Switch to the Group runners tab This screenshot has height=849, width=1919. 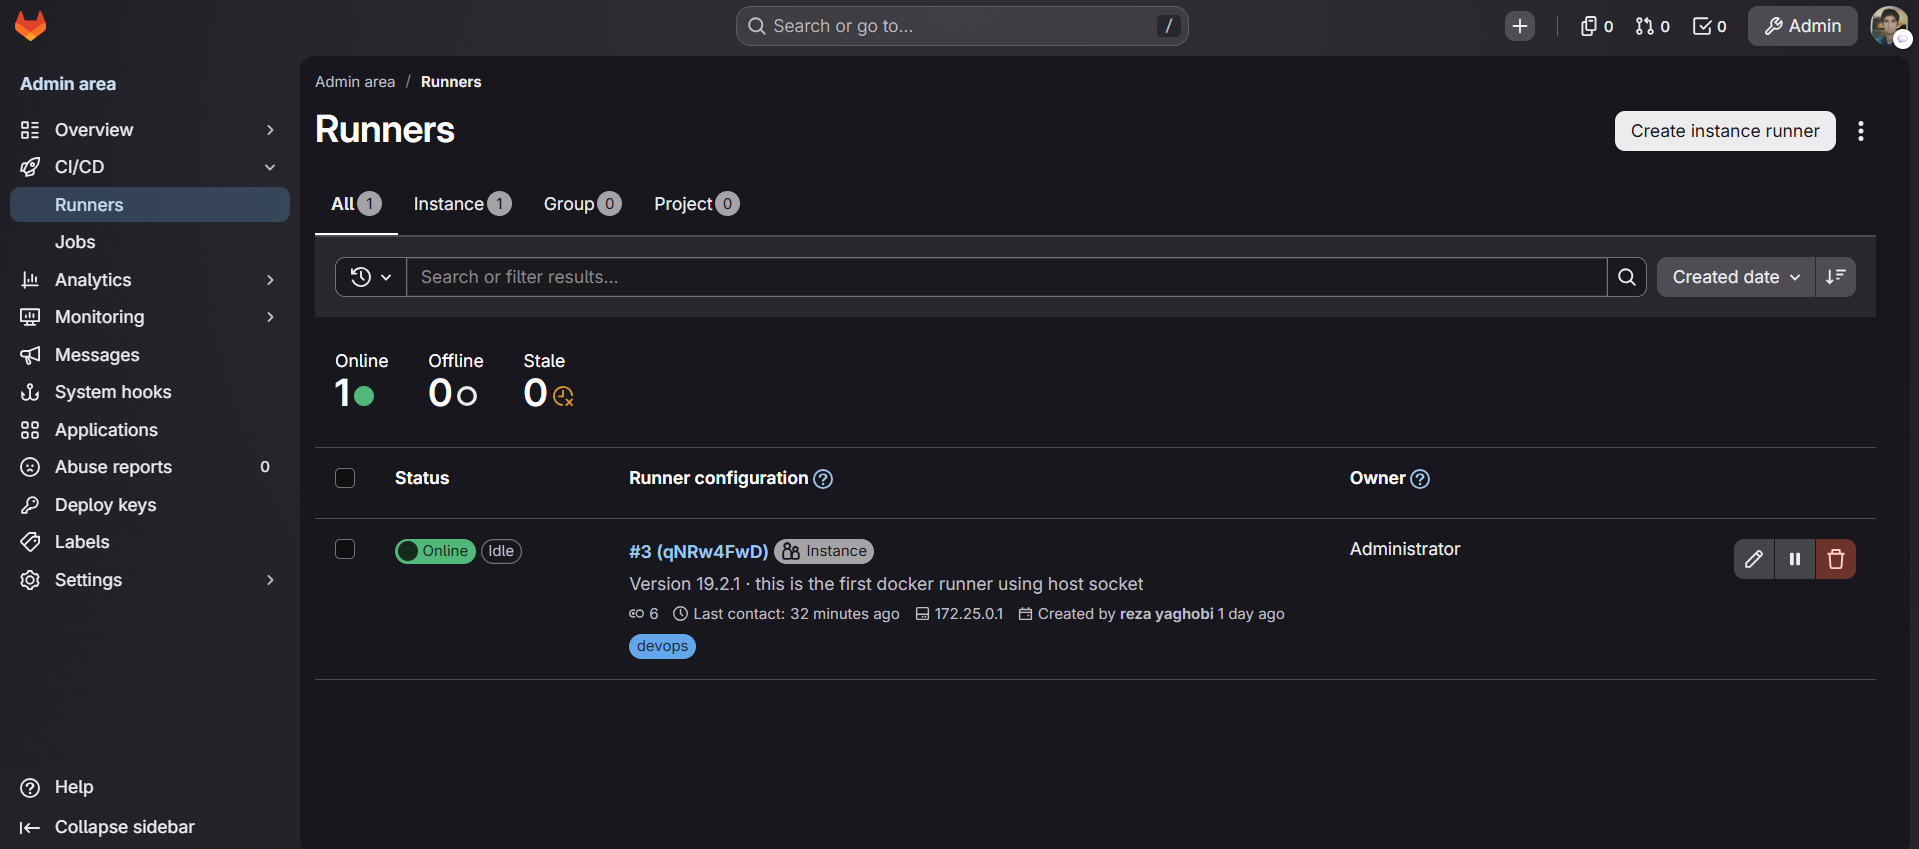click(x=582, y=204)
